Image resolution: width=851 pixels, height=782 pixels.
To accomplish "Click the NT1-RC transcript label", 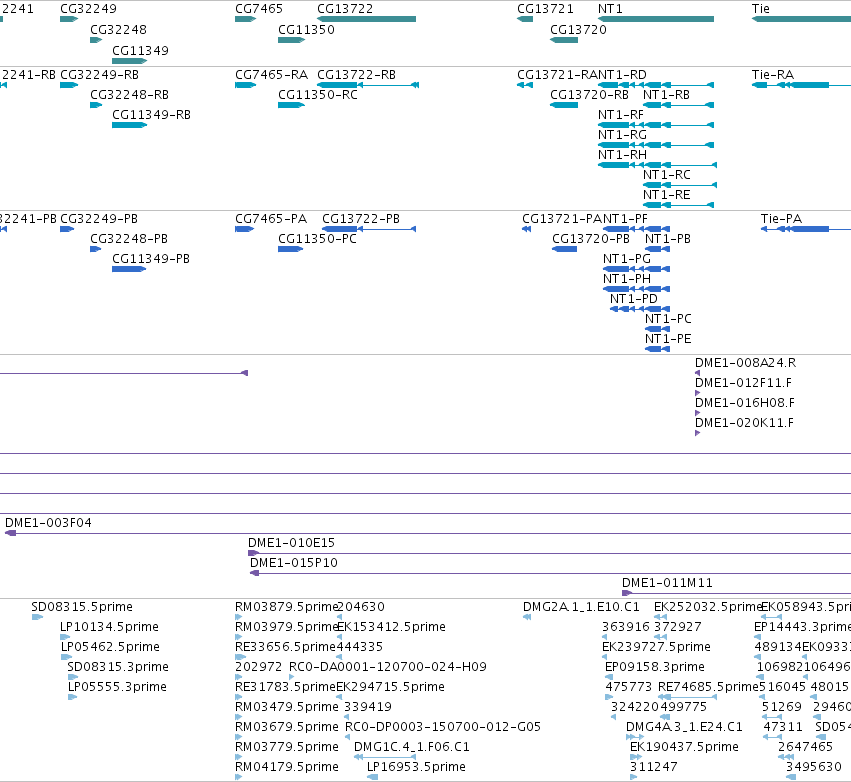I will 666,175.
